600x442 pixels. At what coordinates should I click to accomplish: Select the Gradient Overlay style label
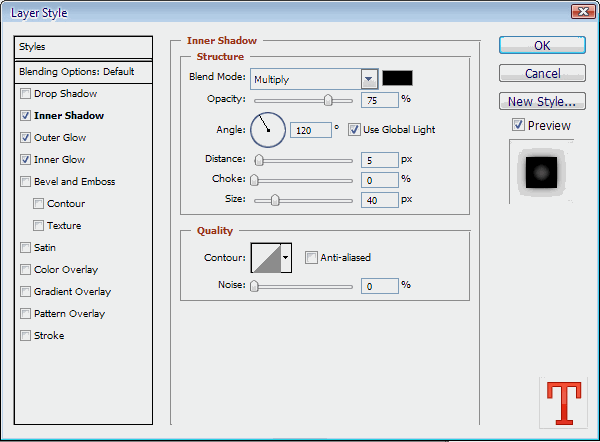[x=72, y=292]
